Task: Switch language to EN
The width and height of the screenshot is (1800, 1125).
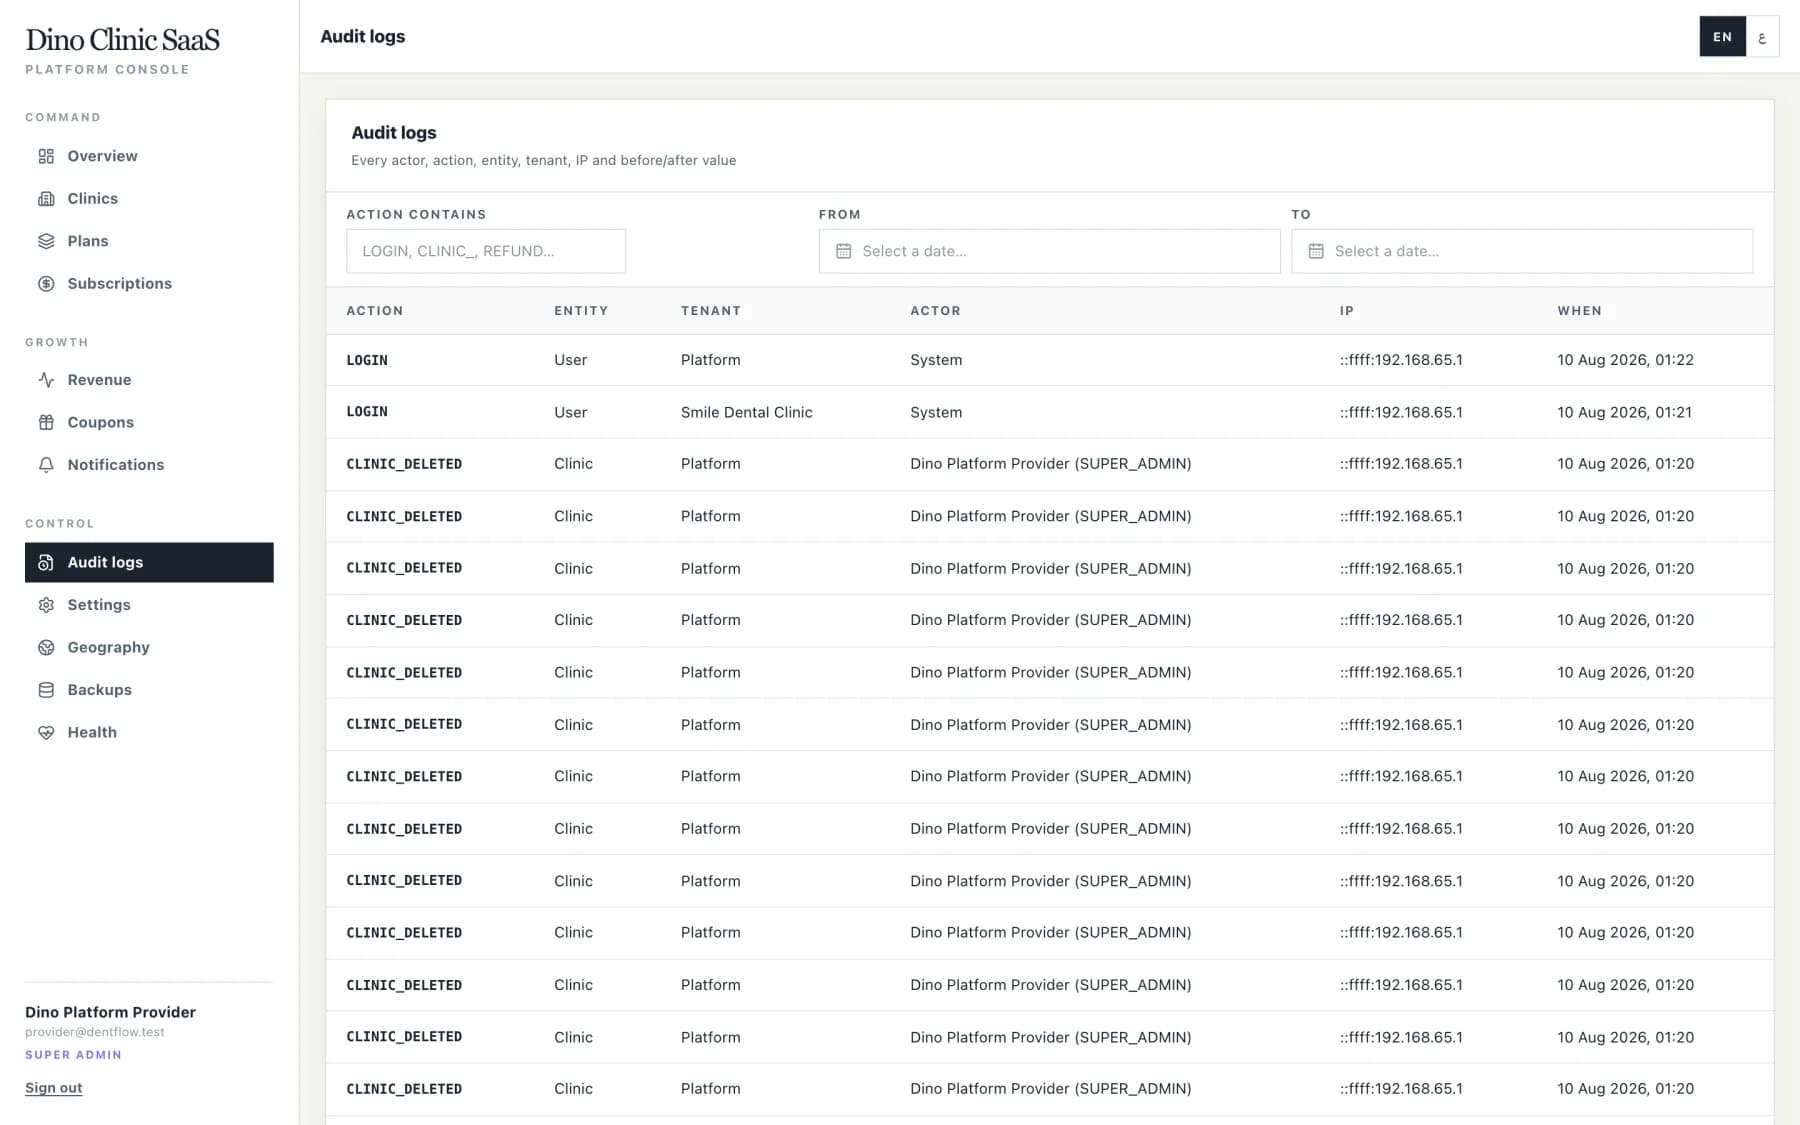Action: [x=1722, y=37]
